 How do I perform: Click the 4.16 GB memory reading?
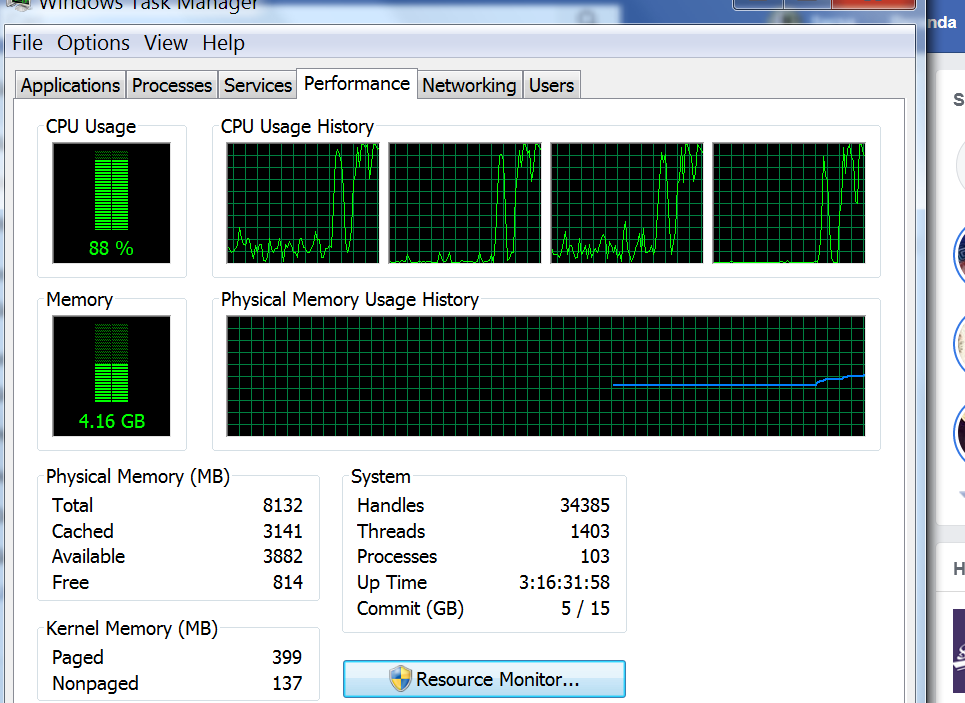tap(112, 422)
